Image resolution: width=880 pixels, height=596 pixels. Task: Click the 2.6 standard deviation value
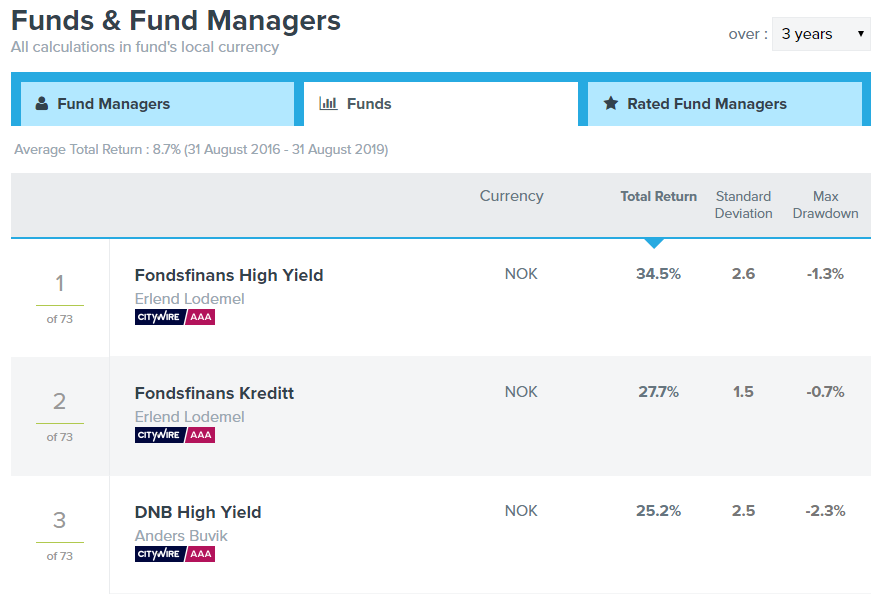click(x=743, y=274)
